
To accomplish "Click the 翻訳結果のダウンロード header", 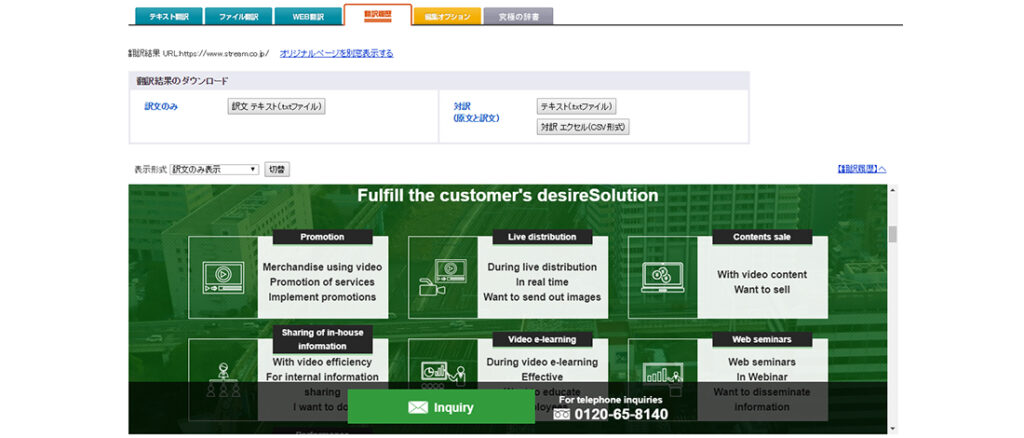I will [182, 81].
